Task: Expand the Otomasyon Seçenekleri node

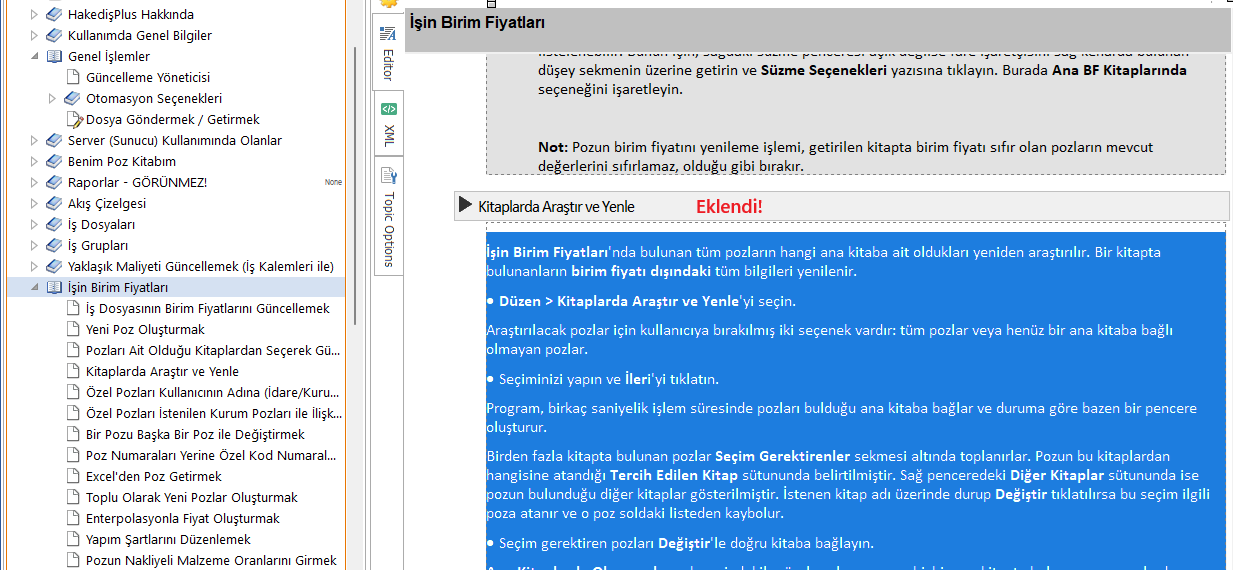Action: coord(53,99)
